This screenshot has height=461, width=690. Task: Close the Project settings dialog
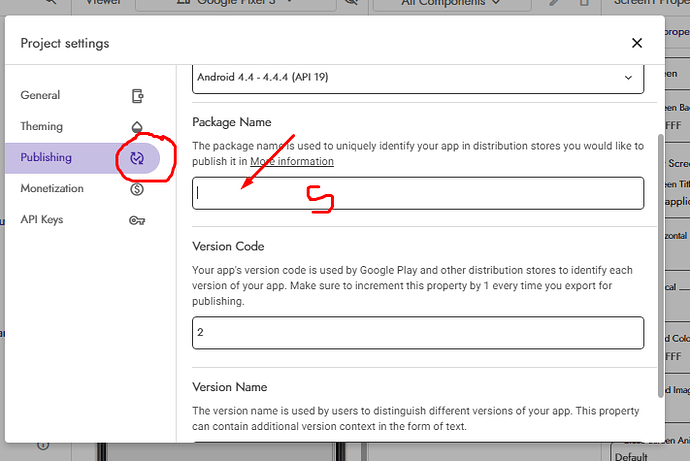point(637,43)
